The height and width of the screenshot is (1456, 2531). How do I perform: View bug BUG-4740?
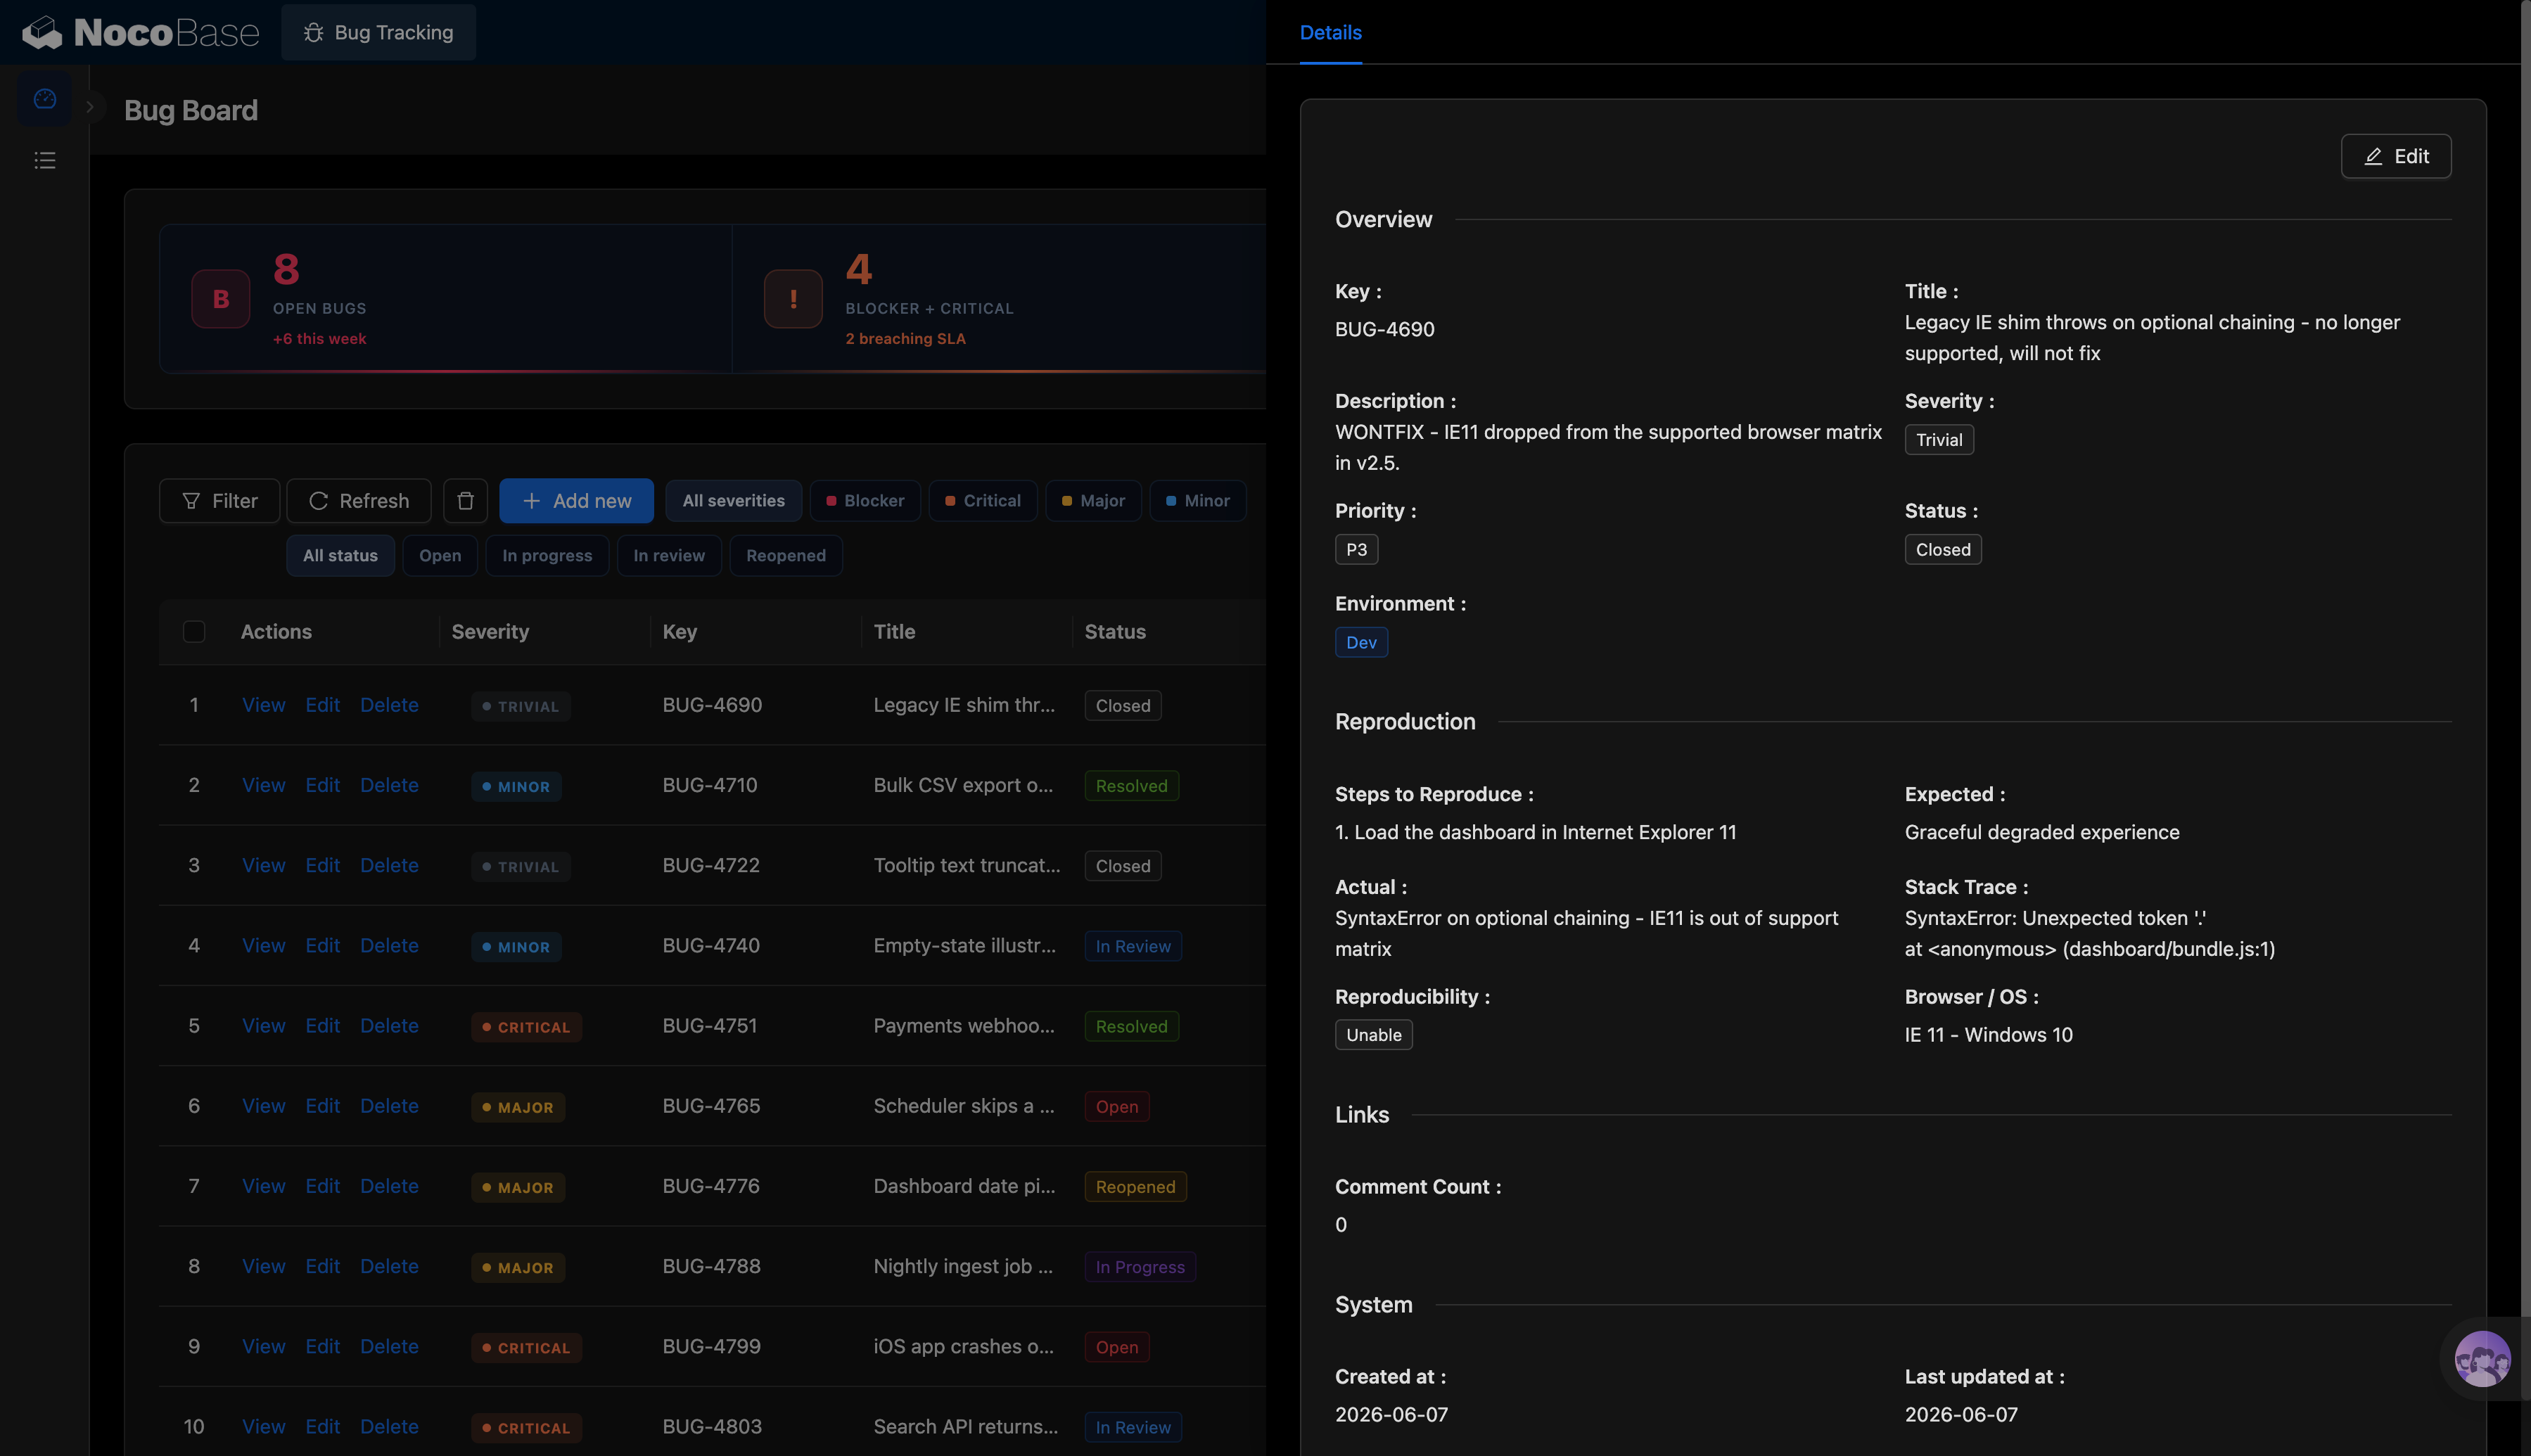263,946
